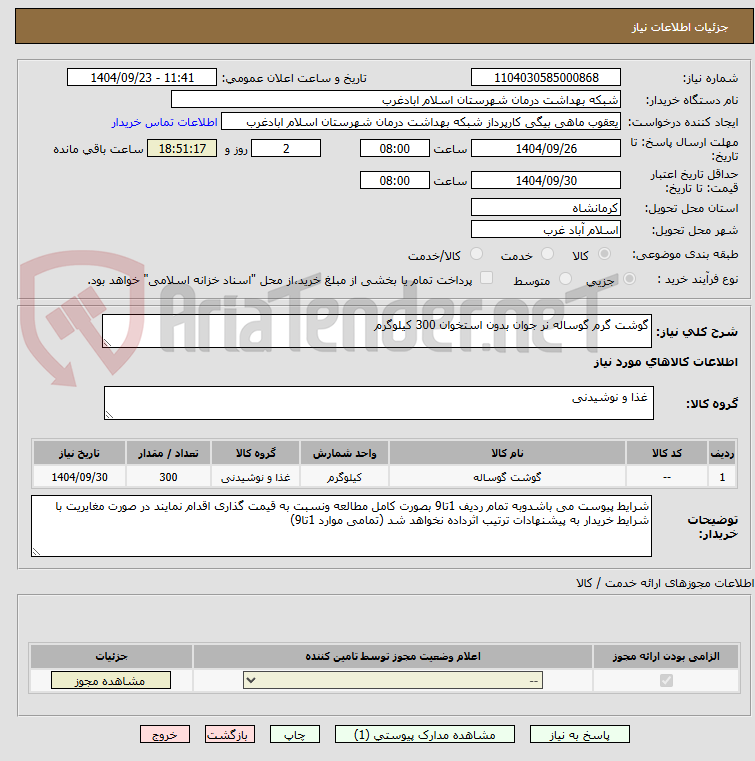Click the خروج exit button

click(164, 735)
